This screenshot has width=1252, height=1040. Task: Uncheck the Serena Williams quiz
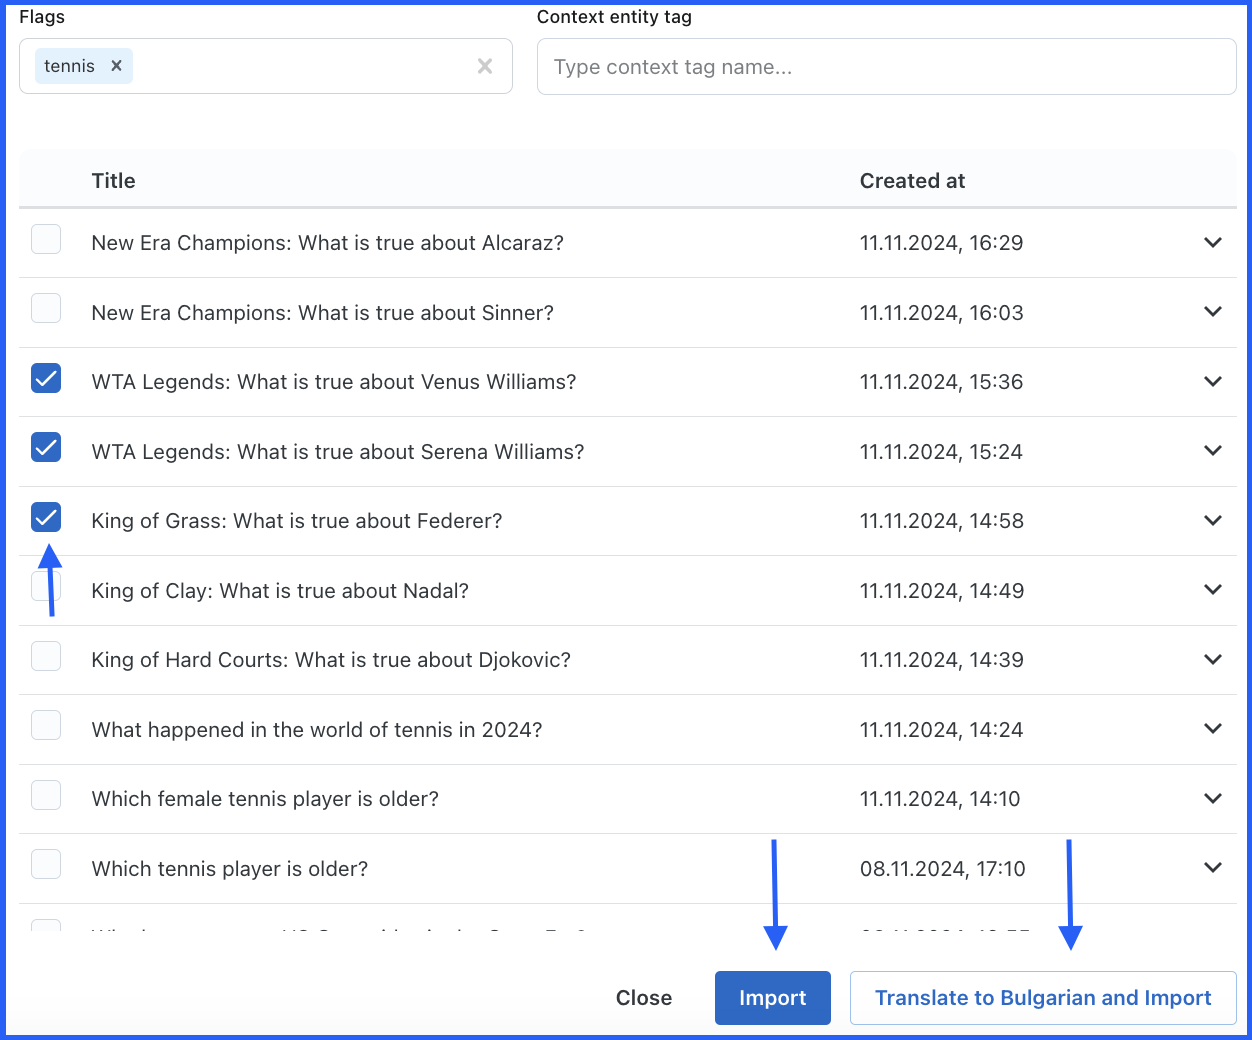(46, 447)
